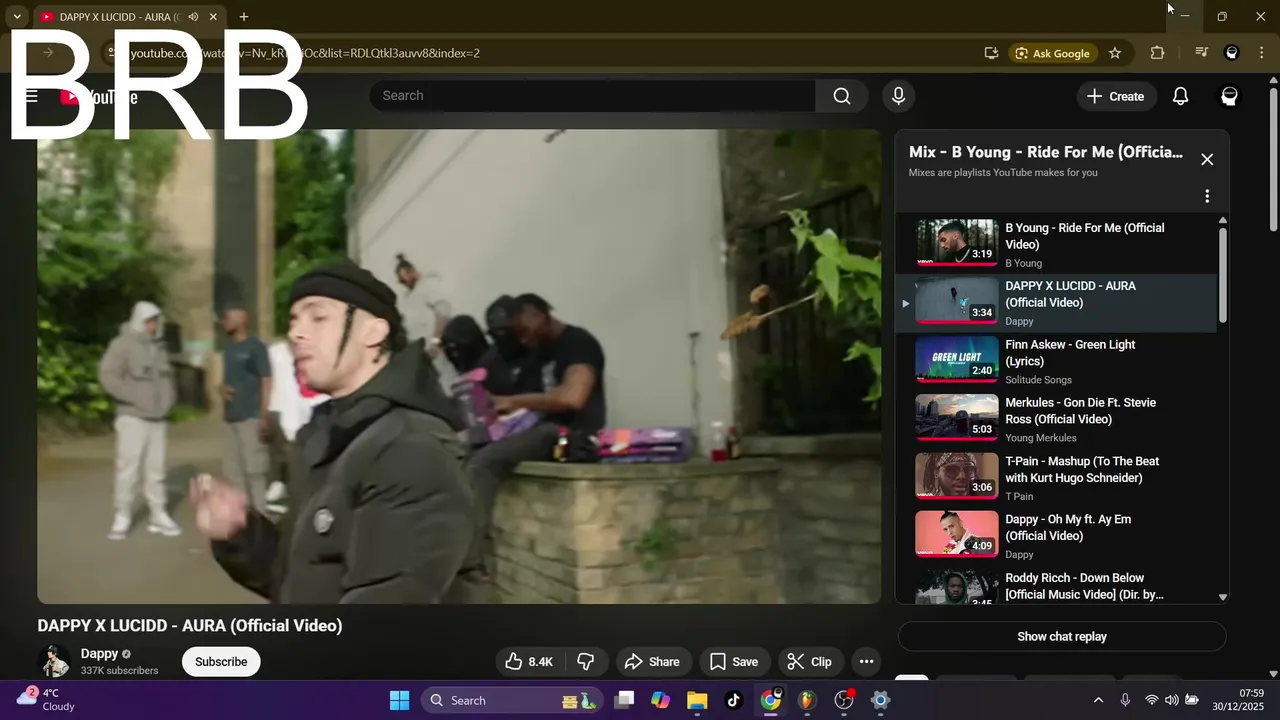
Task: Click the YouTube search magnifier button
Action: (x=842, y=96)
